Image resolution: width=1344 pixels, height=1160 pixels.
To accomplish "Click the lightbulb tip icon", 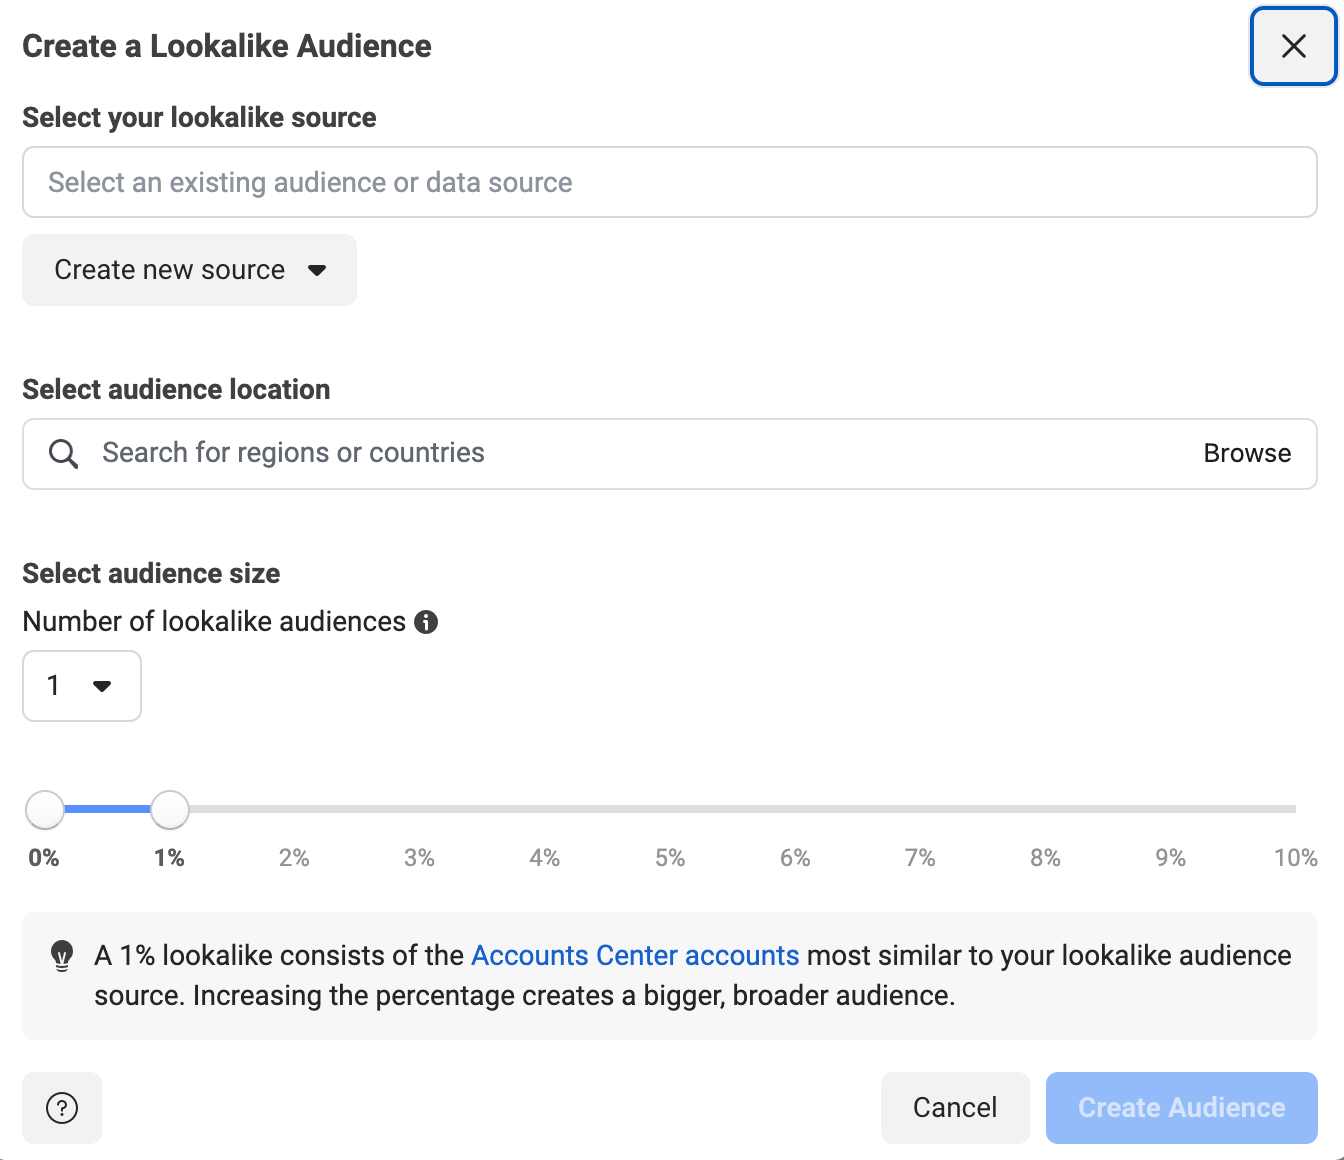I will click(62, 956).
